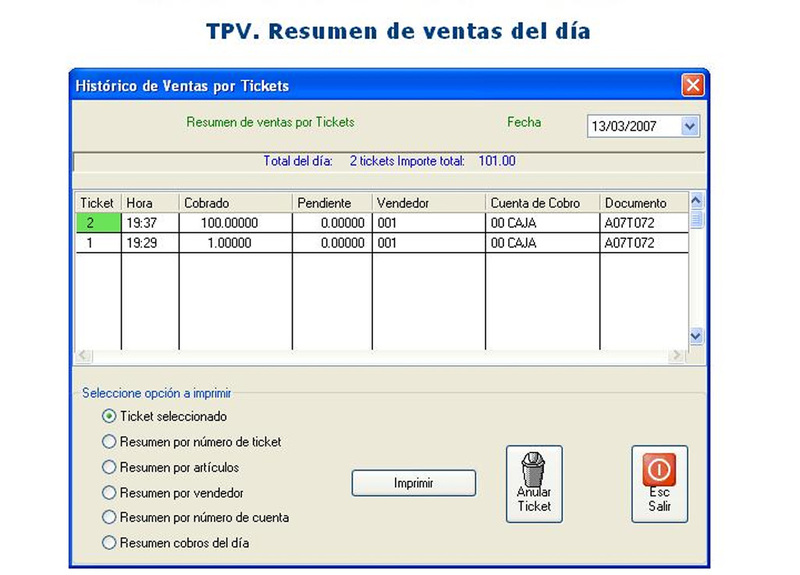The image size is (800, 575).
Task: Click the Pendiente column header
Action: [x=332, y=203]
